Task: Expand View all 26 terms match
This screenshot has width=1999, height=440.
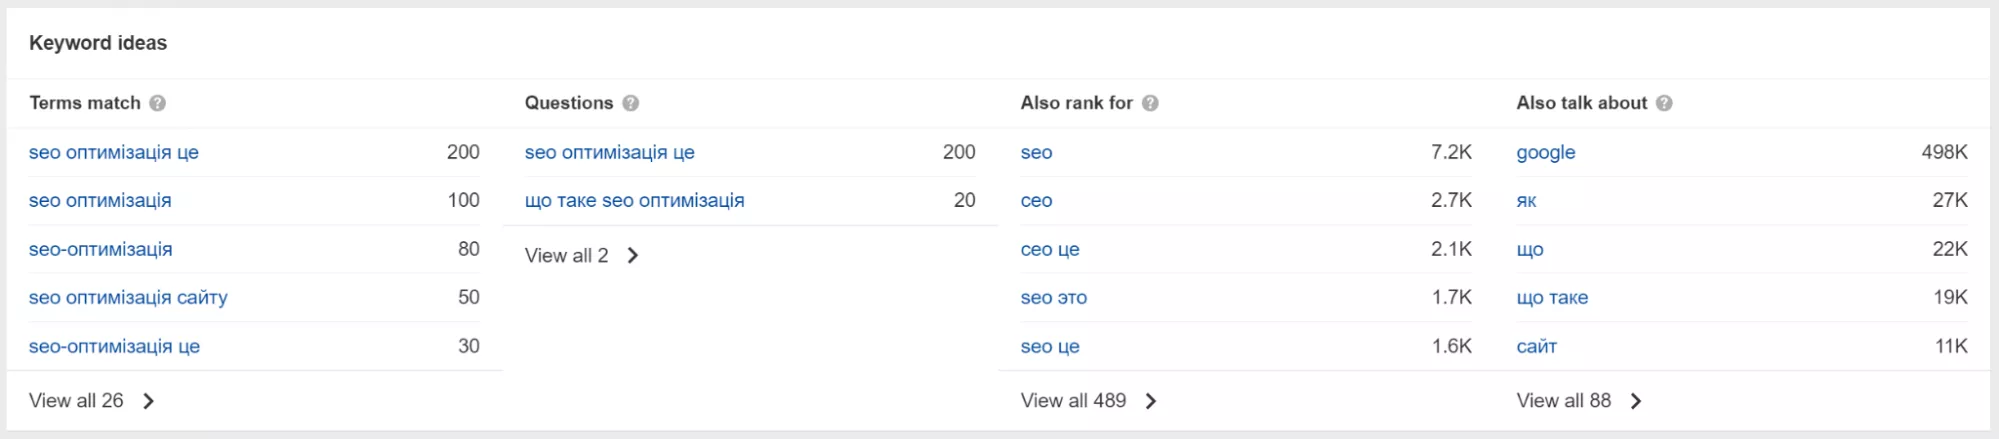Action: (91, 401)
